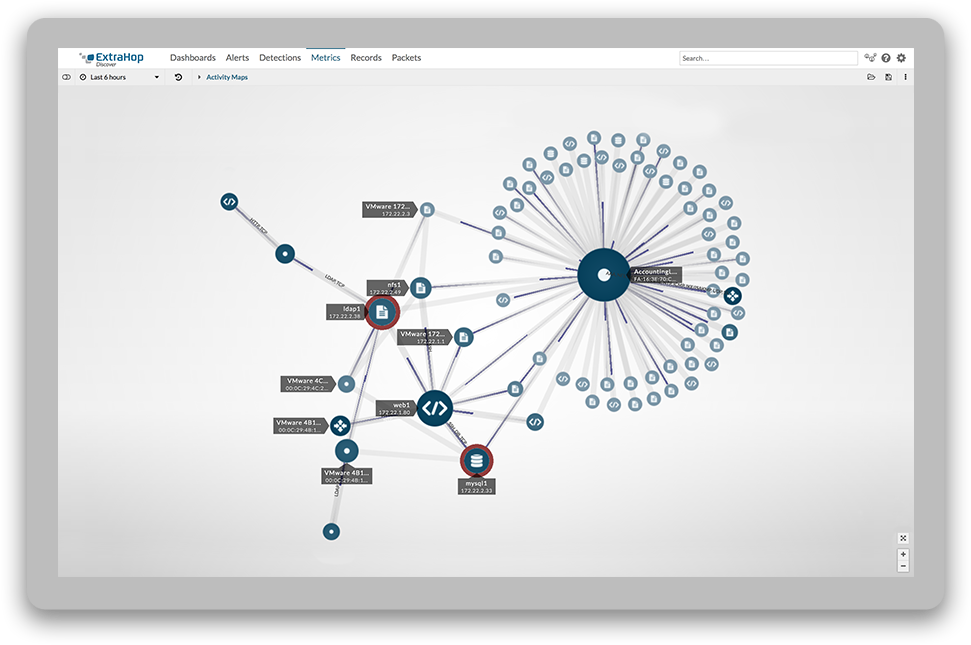The width and height of the screenshot is (971, 645).
Task: Click in the Search input field
Action: (767, 58)
